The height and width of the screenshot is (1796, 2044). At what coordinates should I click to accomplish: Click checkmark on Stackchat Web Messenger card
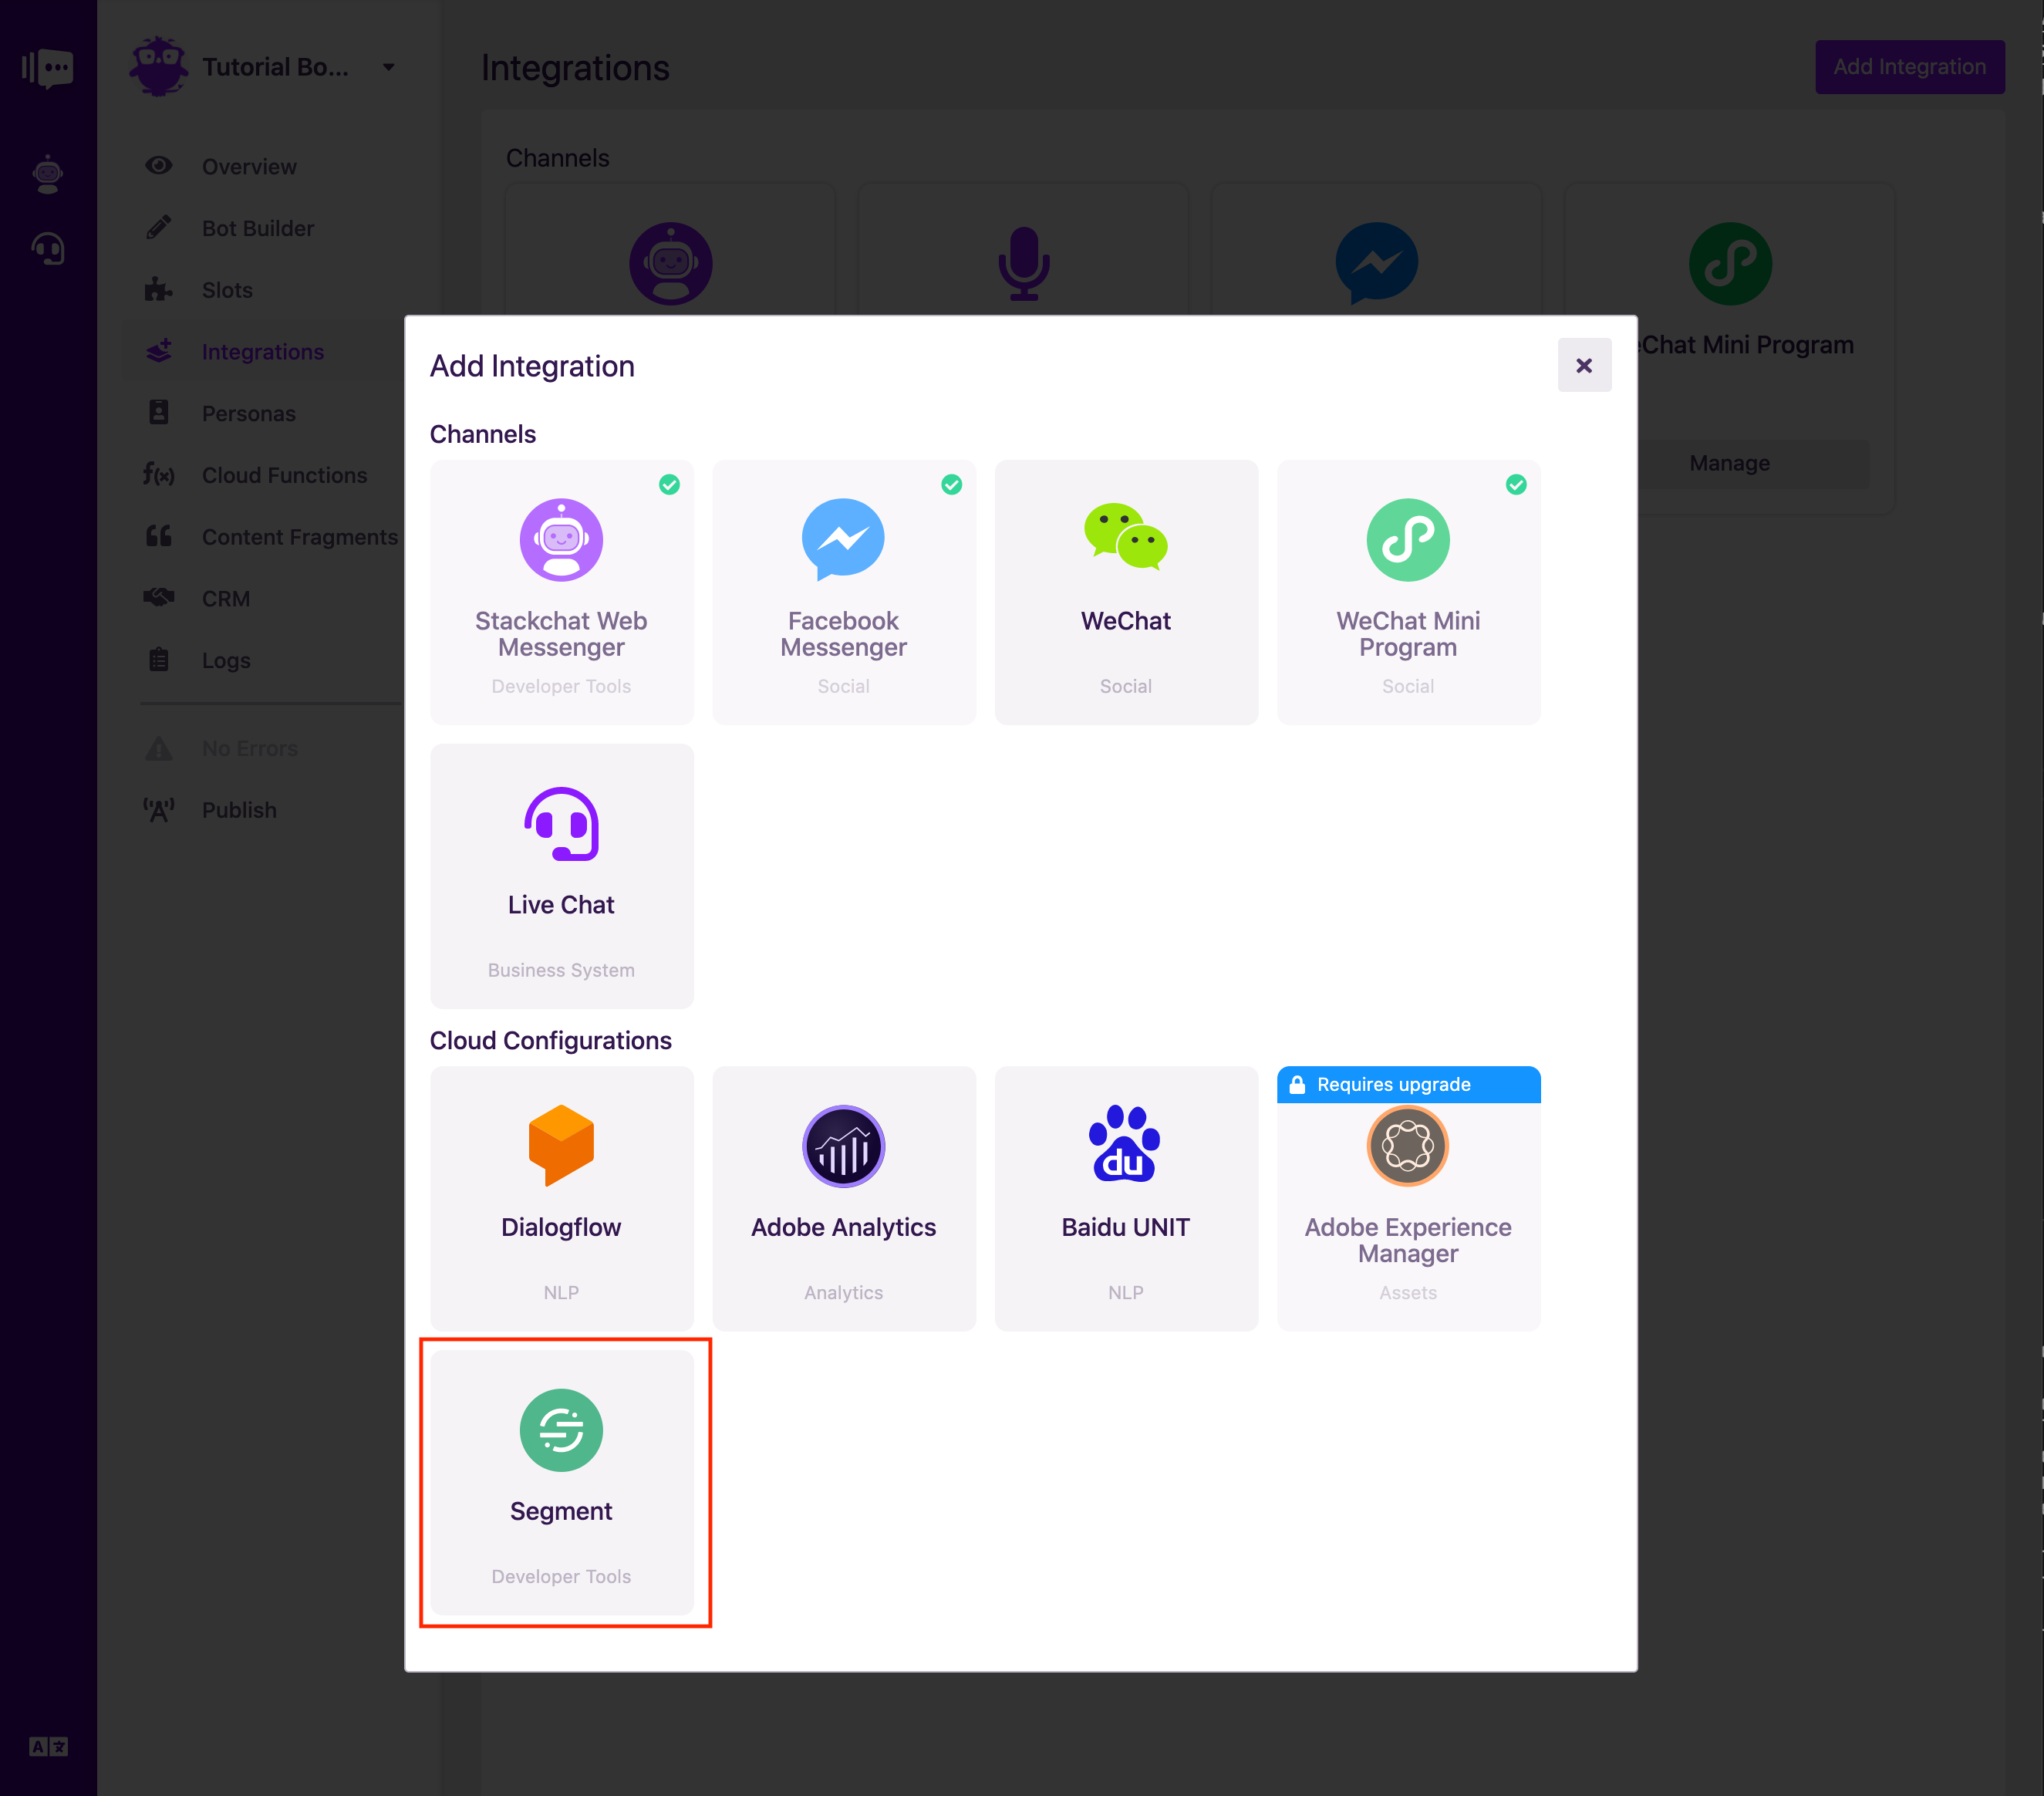pos(669,485)
